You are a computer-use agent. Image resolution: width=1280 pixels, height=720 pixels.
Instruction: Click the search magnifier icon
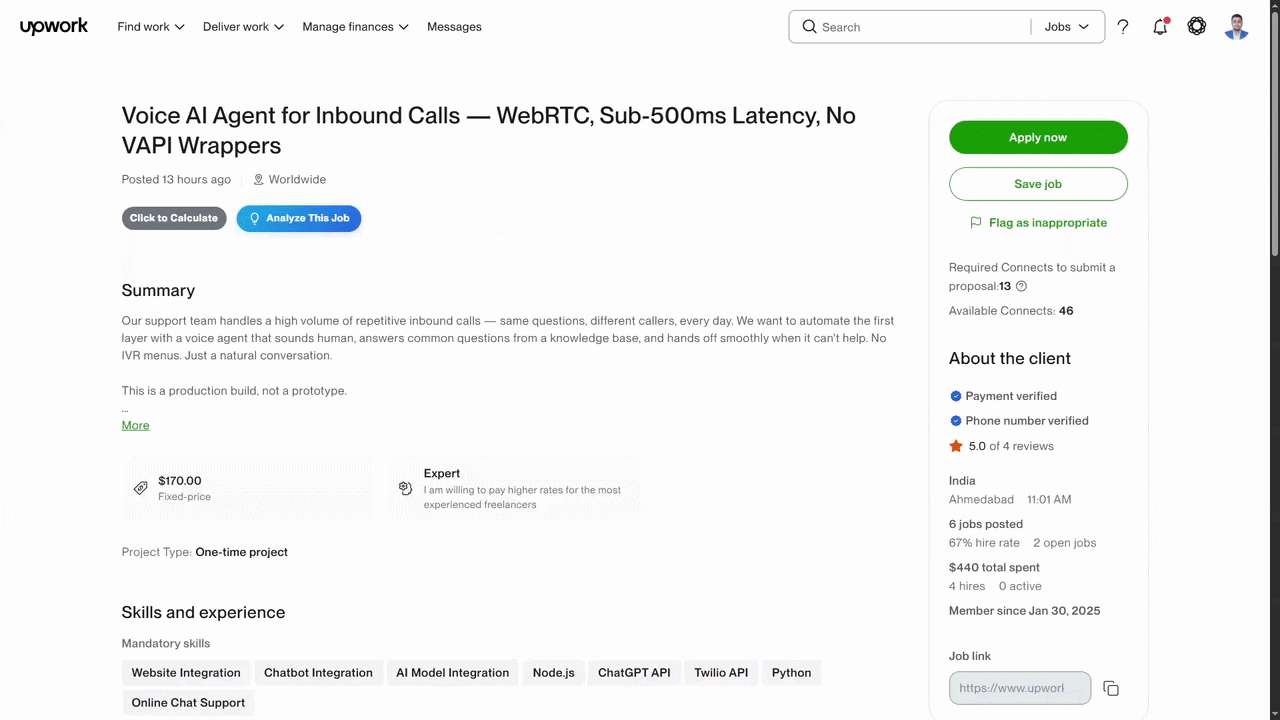click(x=809, y=27)
